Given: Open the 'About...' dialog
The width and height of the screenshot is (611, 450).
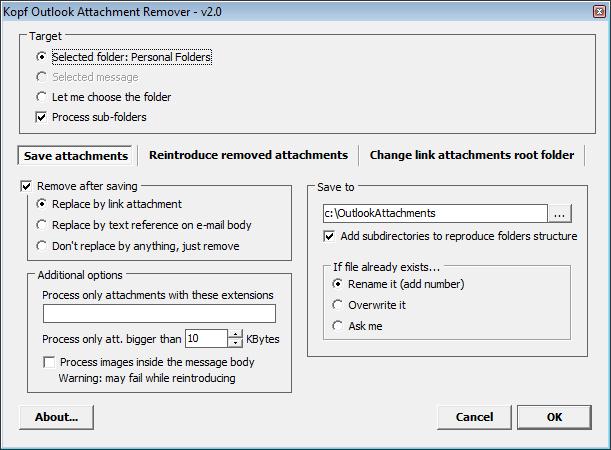Looking at the screenshot, I should 56,417.
